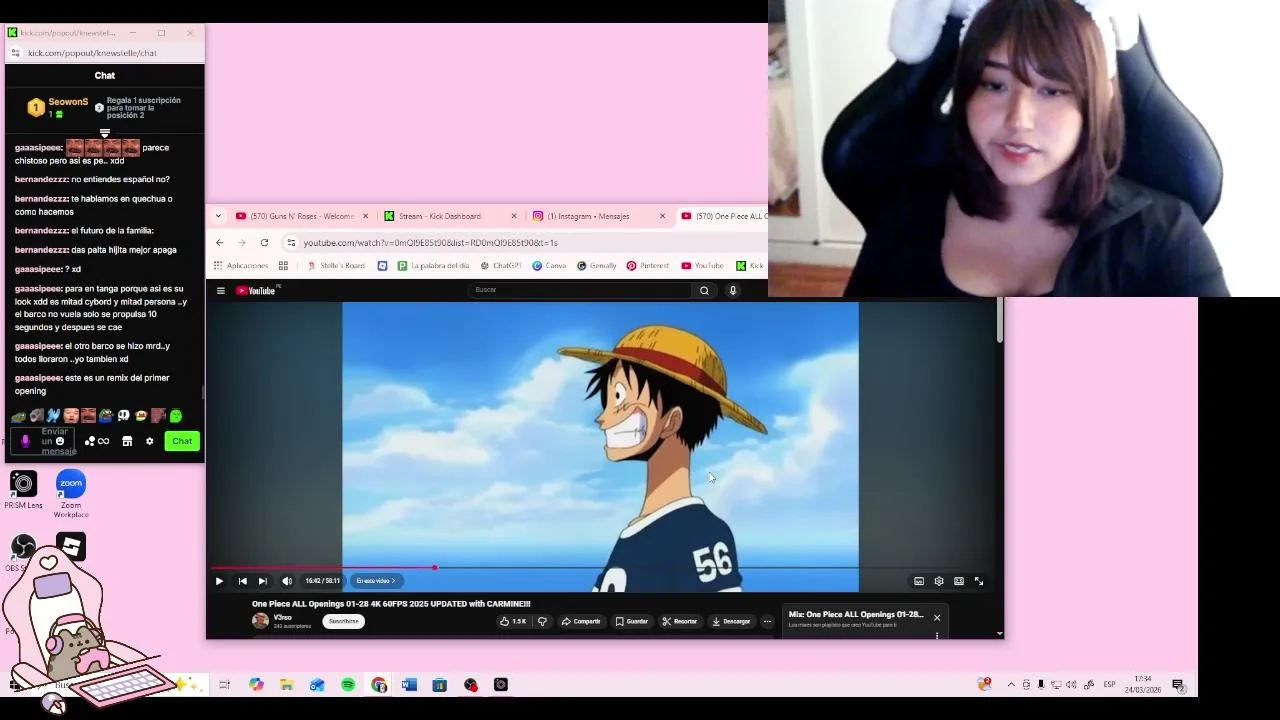Open Spotify from the taskbar
Viewport: 1280px width, 720px height.
(348, 685)
